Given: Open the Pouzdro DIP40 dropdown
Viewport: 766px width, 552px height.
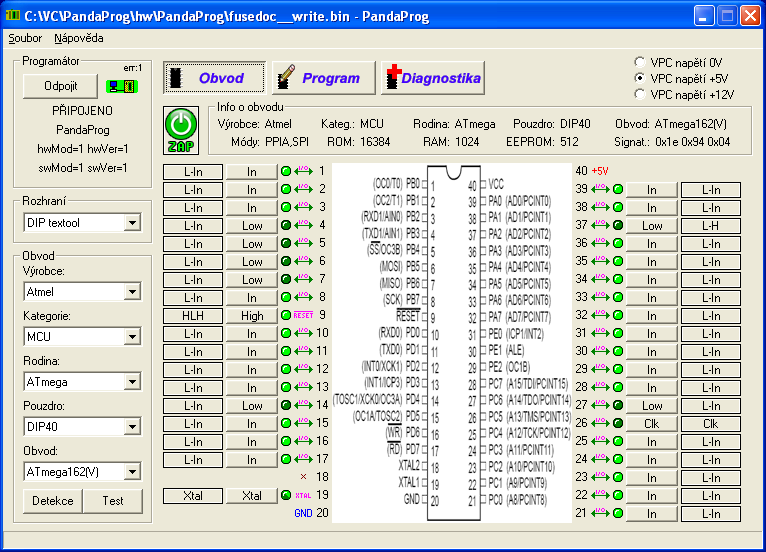Looking at the screenshot, I should click(x=133, y=427).
